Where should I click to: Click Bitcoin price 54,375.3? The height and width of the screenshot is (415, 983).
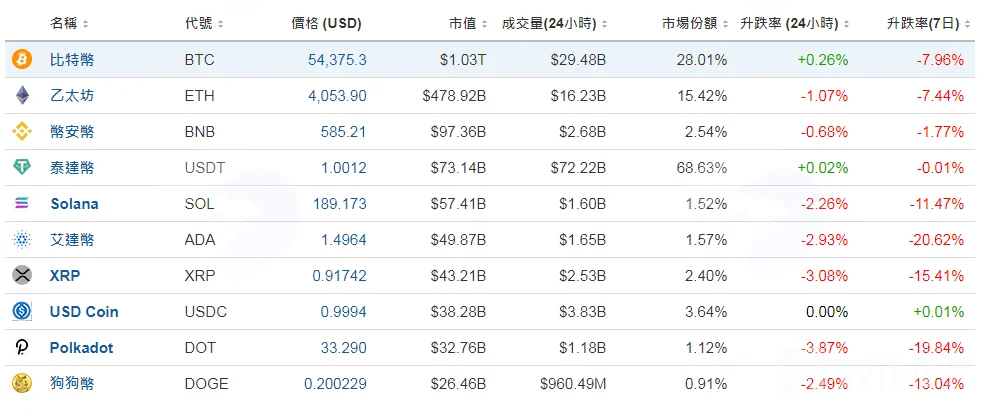[x=337, y=60]
